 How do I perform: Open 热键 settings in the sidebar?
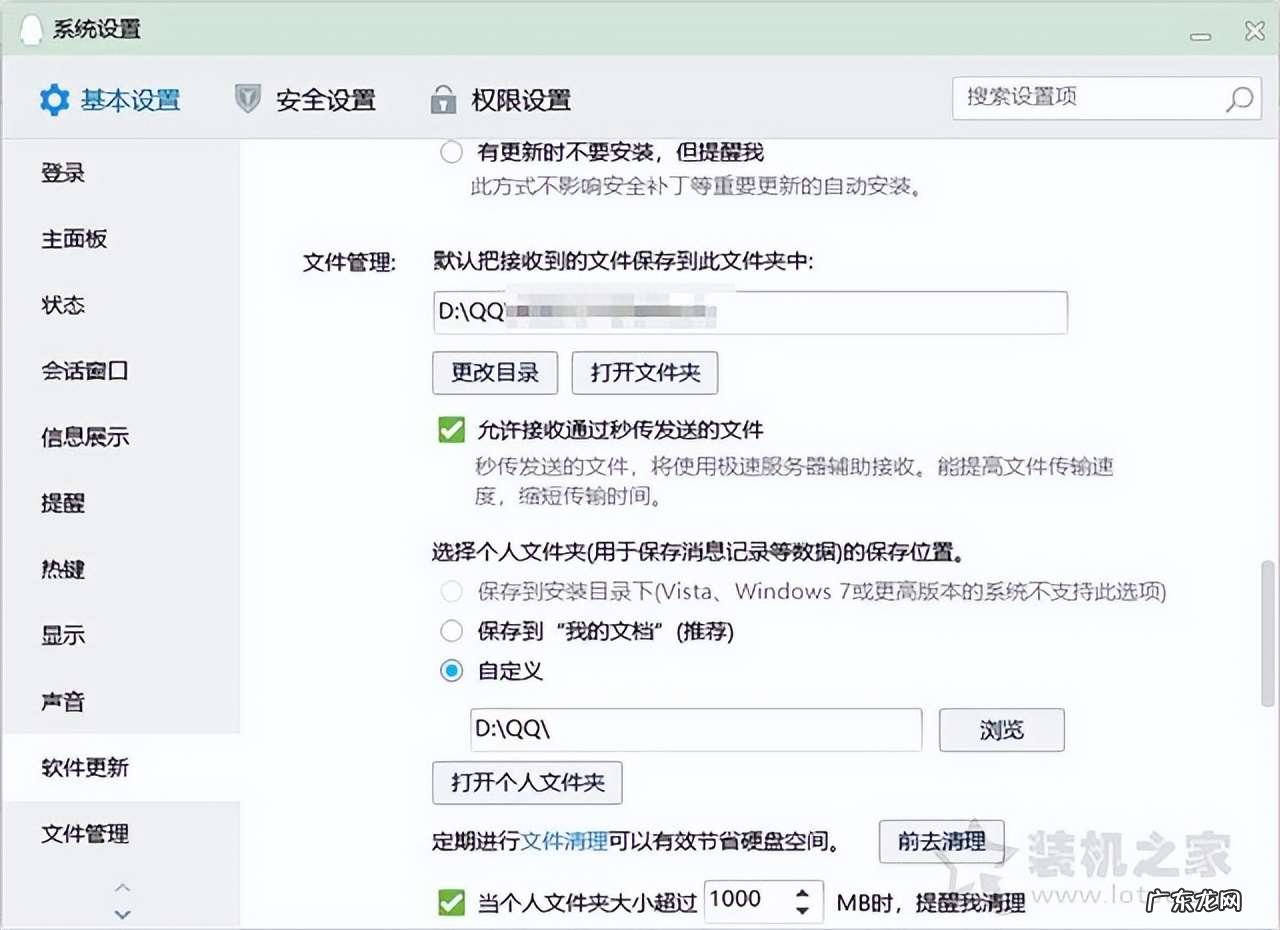(63, 570)
